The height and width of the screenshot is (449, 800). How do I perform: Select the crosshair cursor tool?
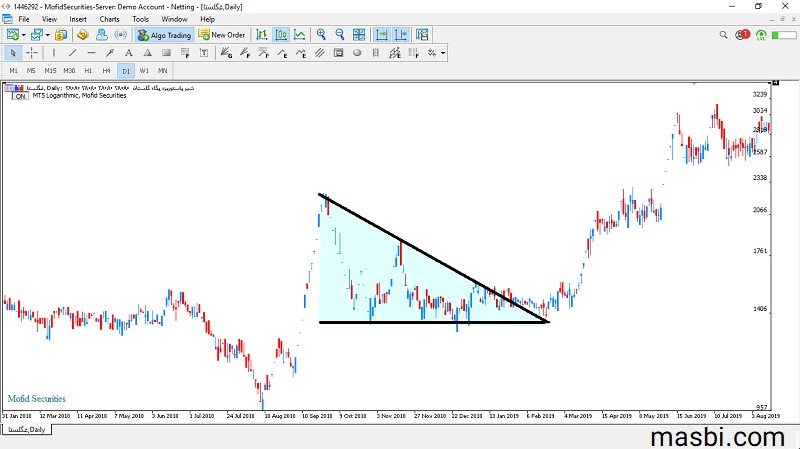[32, 53]
